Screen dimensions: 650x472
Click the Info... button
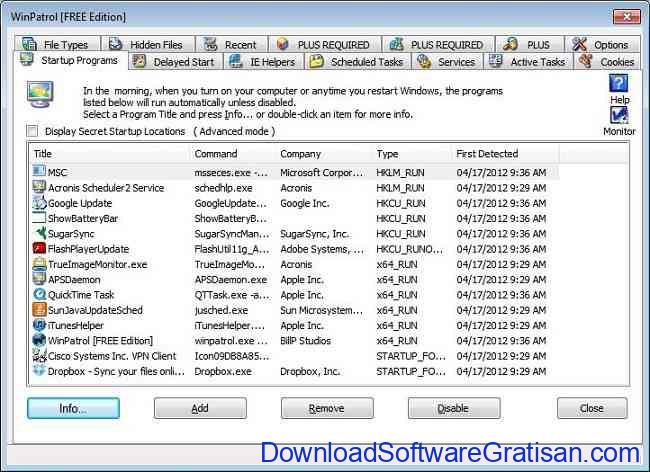73,408
